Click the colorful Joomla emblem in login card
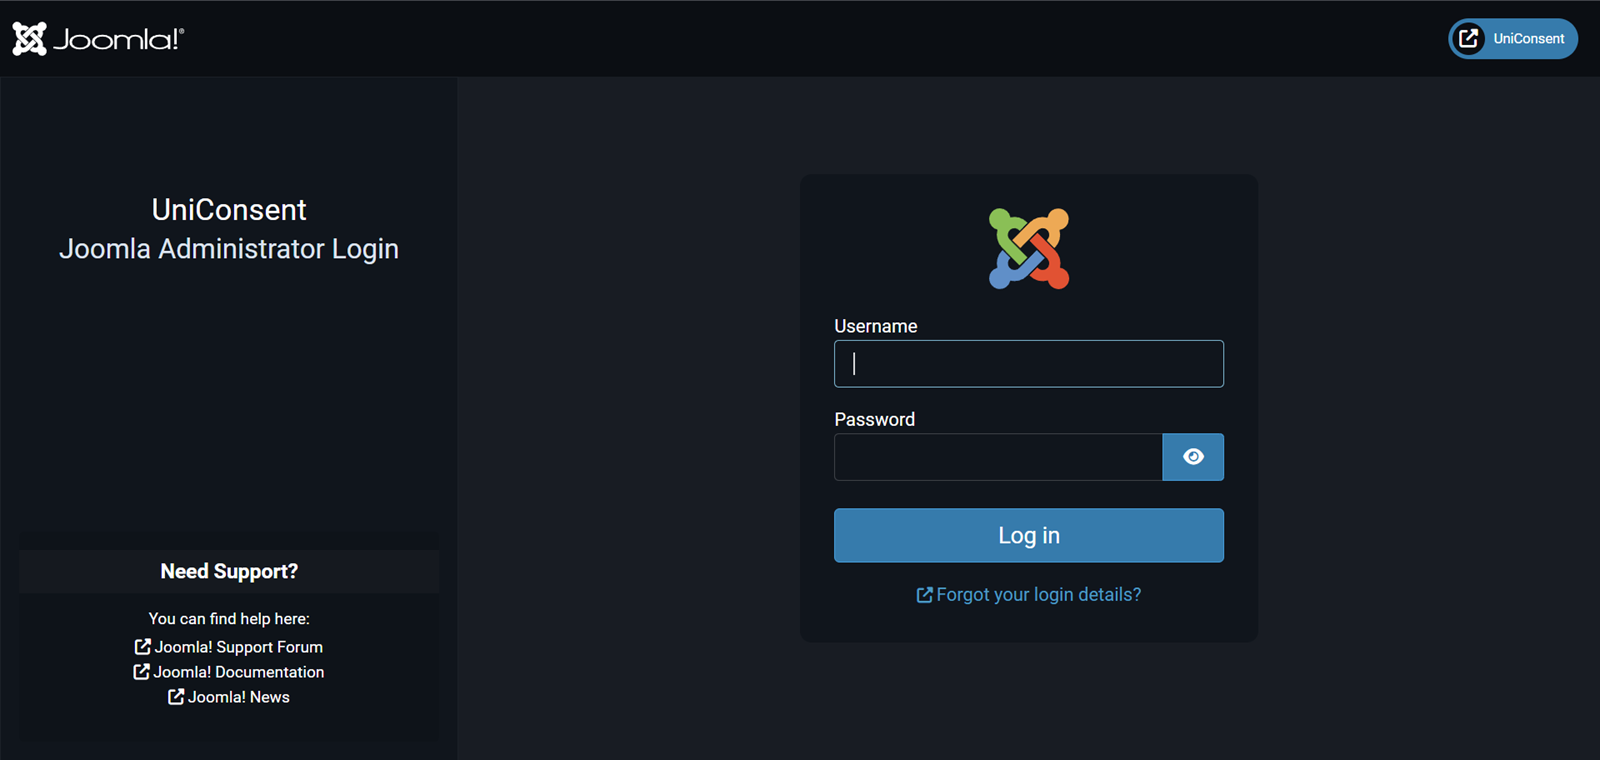The image size is (1600, 760). tap(1029, 249)
